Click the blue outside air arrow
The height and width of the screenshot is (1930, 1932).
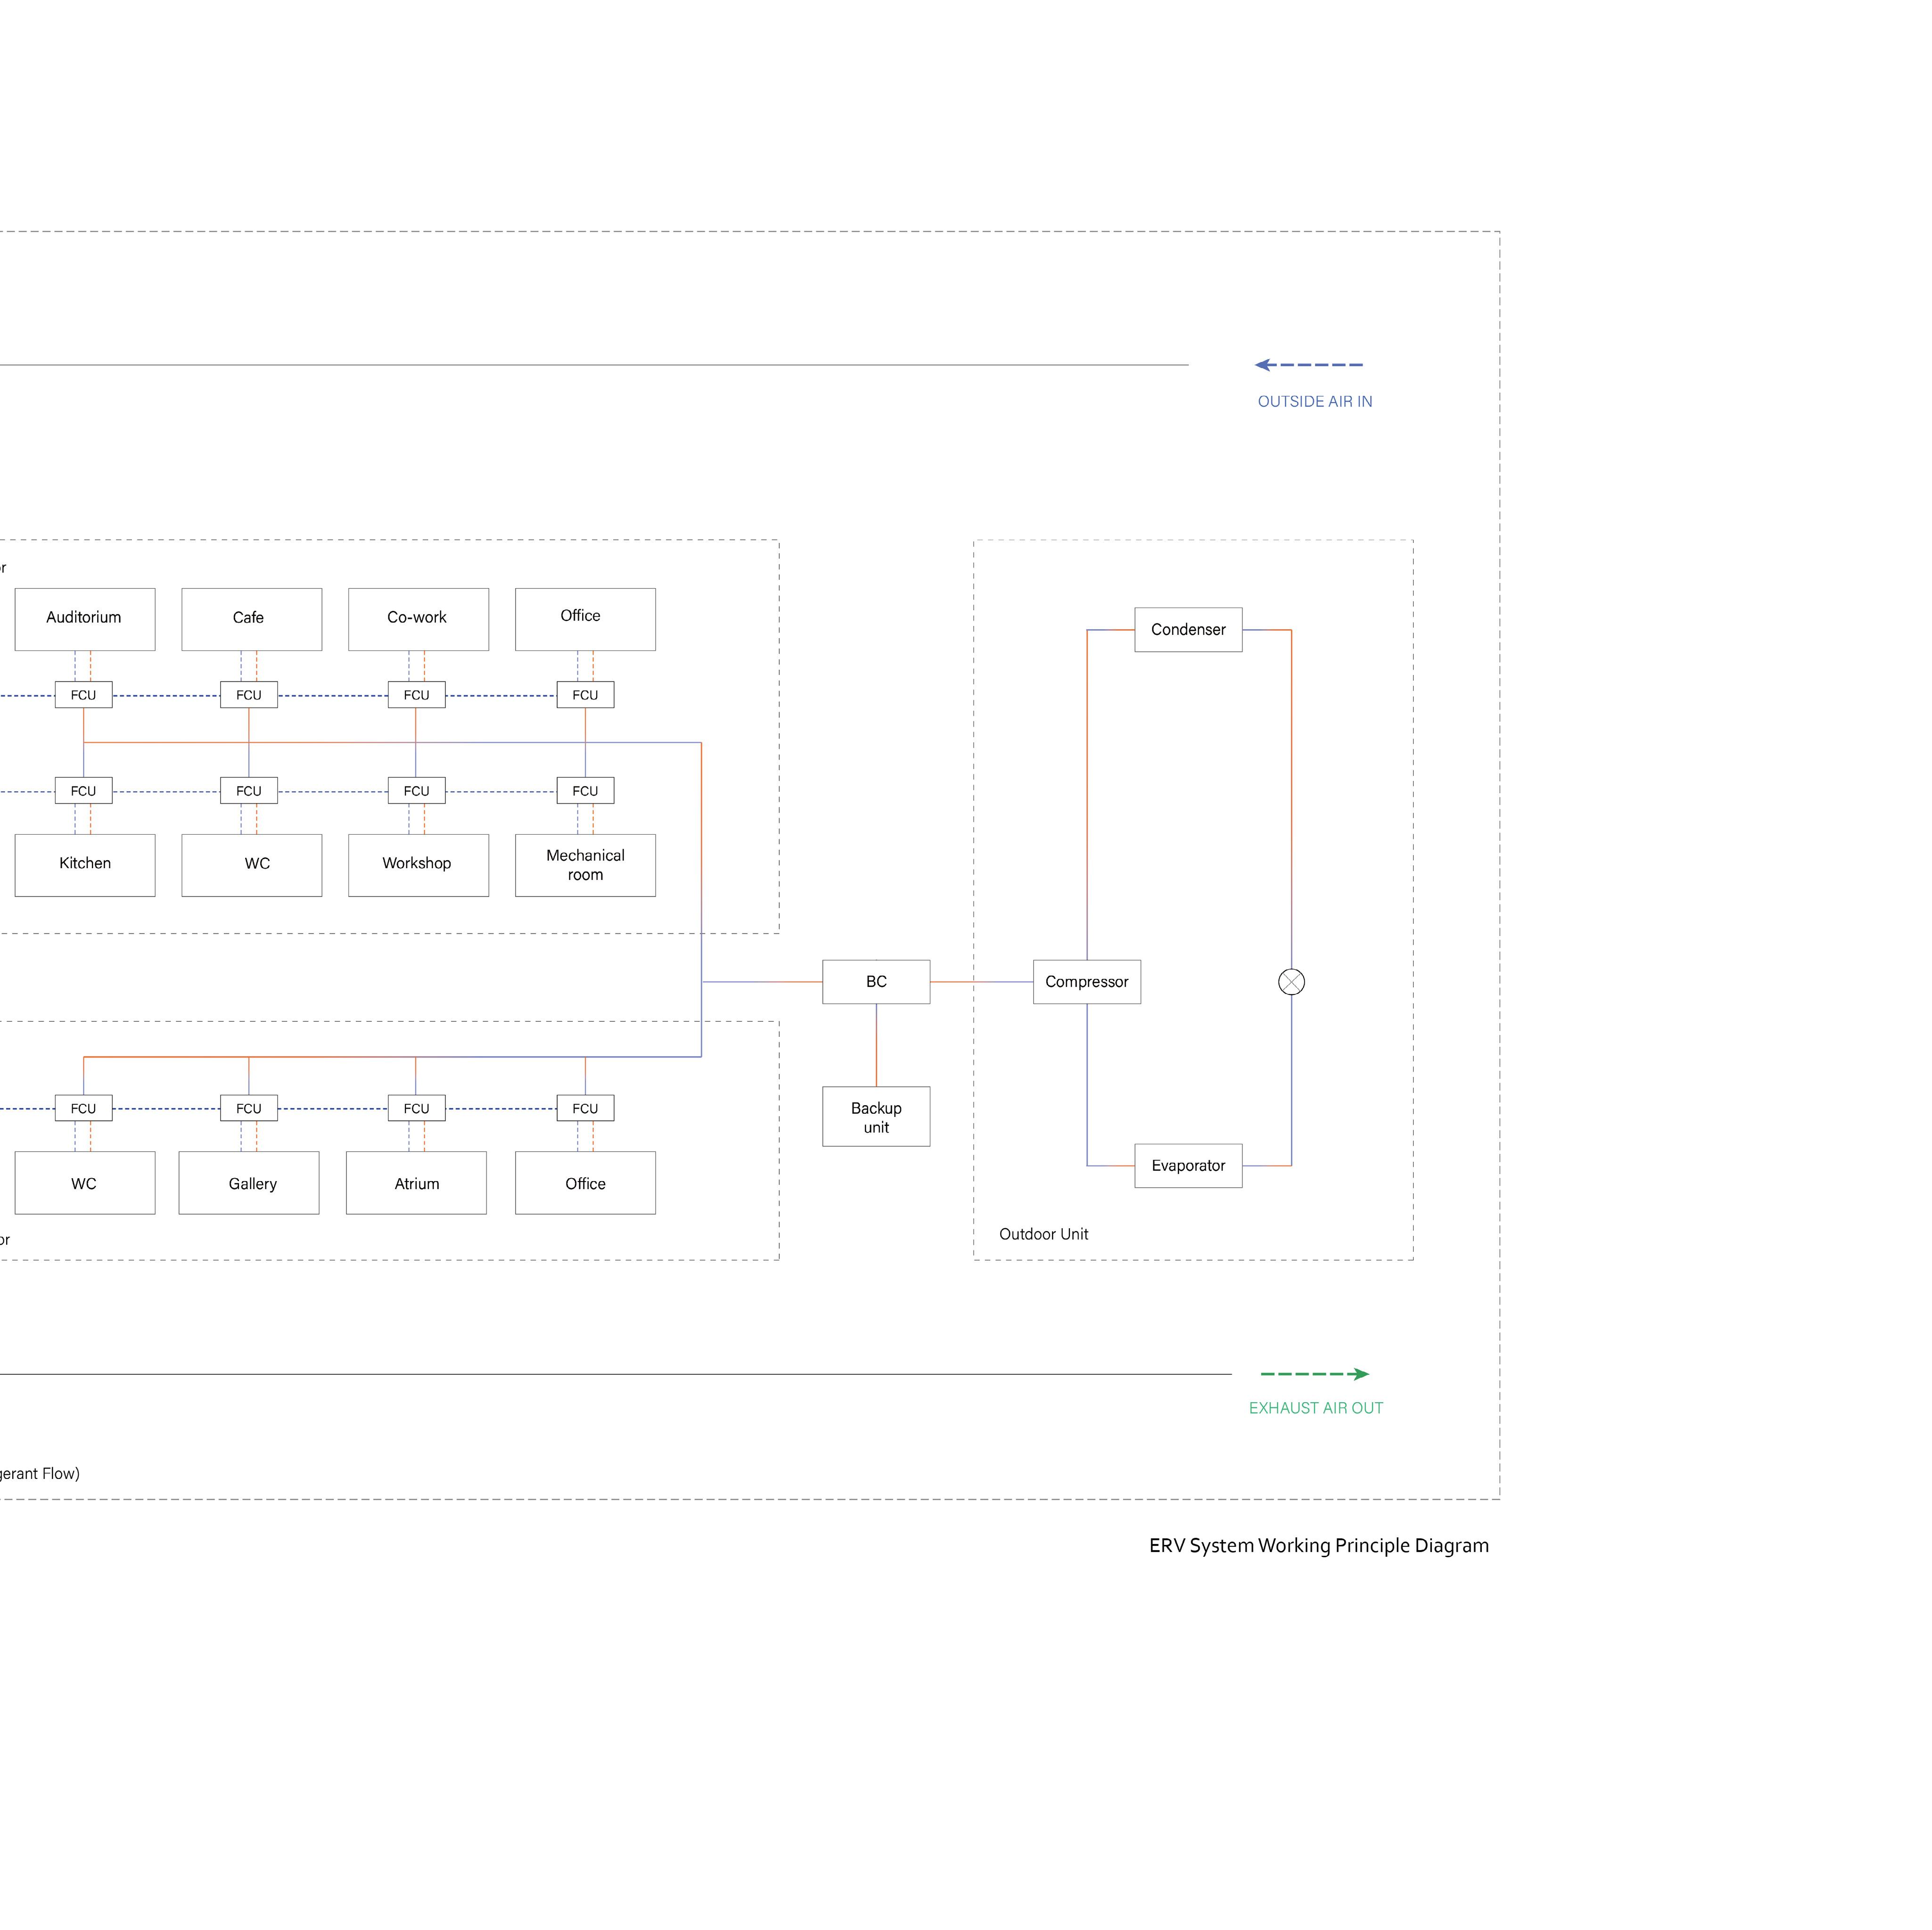coord(1308,365)
